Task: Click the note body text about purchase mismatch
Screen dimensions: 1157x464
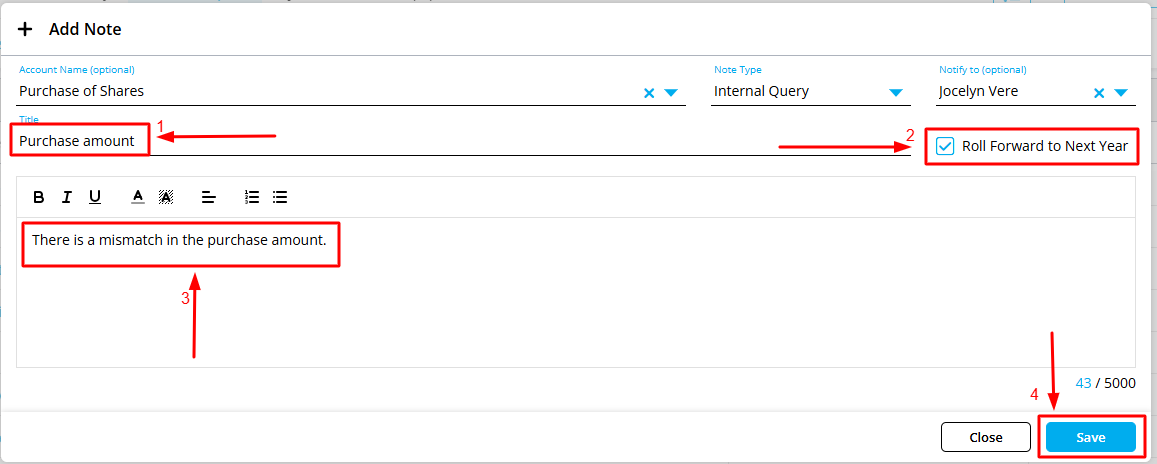Action: [x=179, y=241]
